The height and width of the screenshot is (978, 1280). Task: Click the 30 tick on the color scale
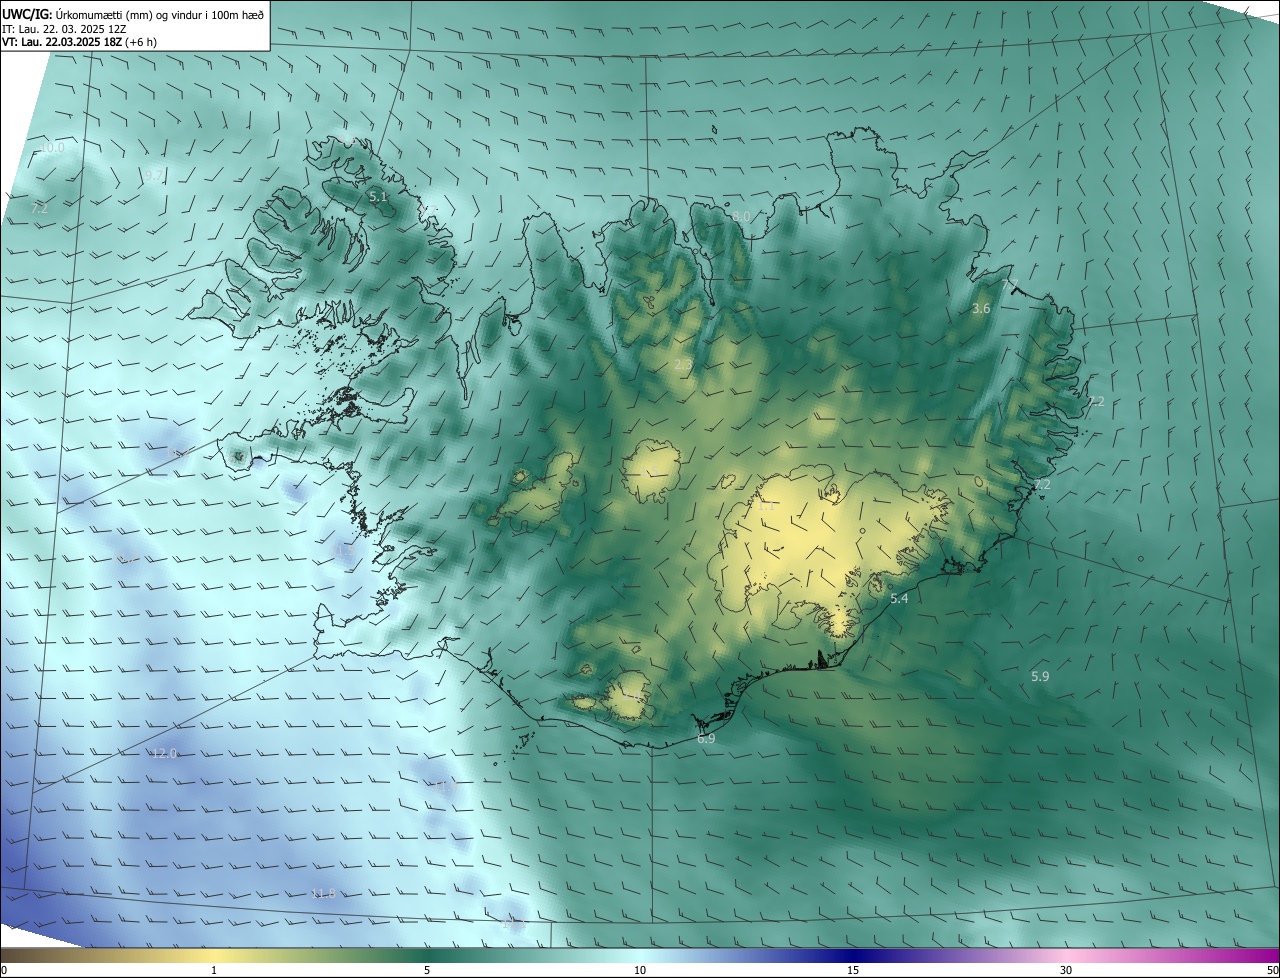(1066, 970)
